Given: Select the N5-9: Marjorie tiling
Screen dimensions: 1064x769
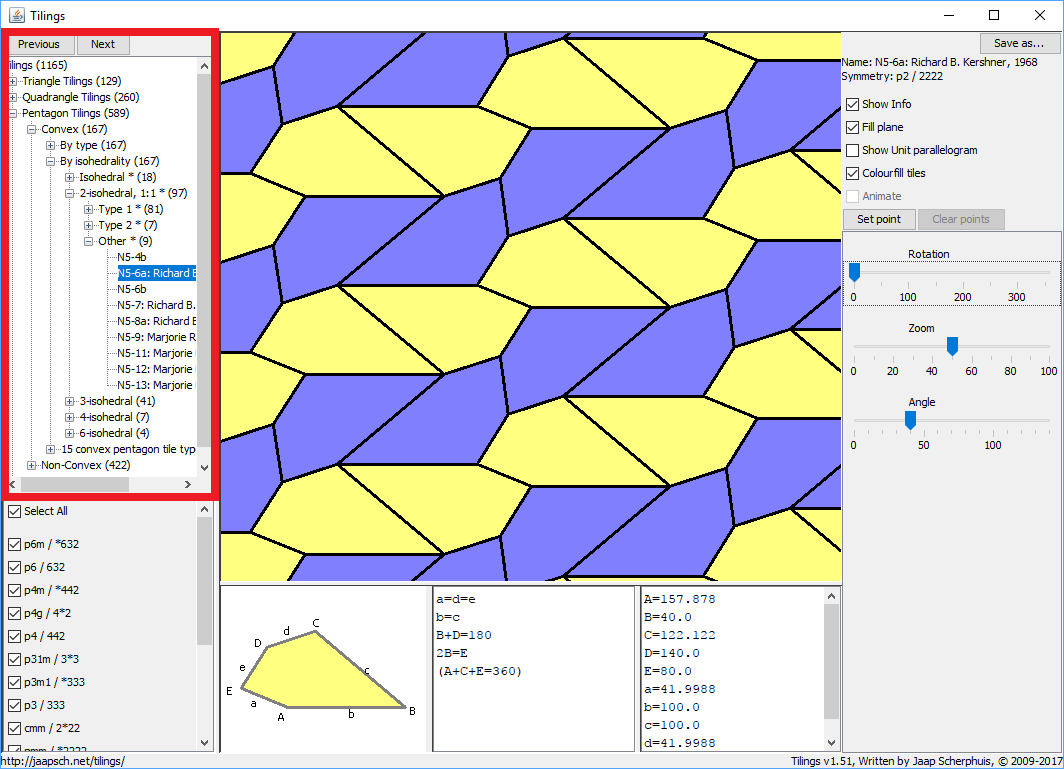Looking at the screenshot, I should tap(156, 337).
